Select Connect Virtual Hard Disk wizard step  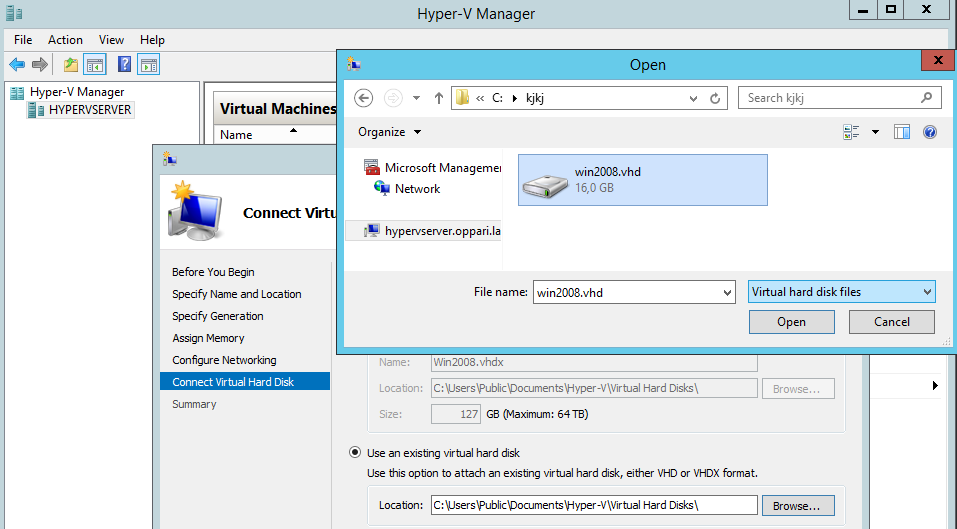tap(245, 381)
